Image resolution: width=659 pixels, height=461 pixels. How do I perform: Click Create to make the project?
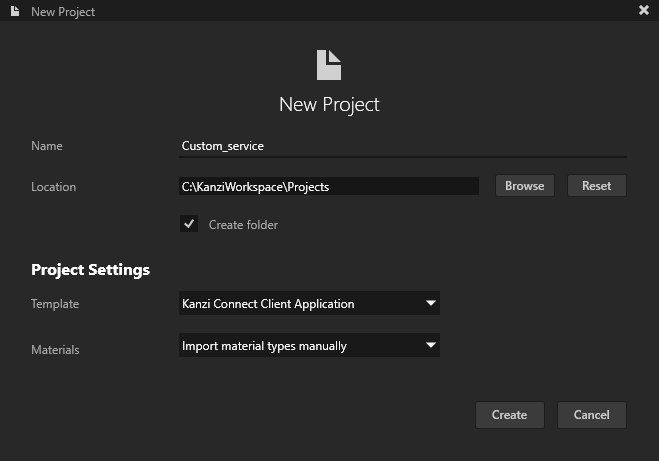coord(509,415)
